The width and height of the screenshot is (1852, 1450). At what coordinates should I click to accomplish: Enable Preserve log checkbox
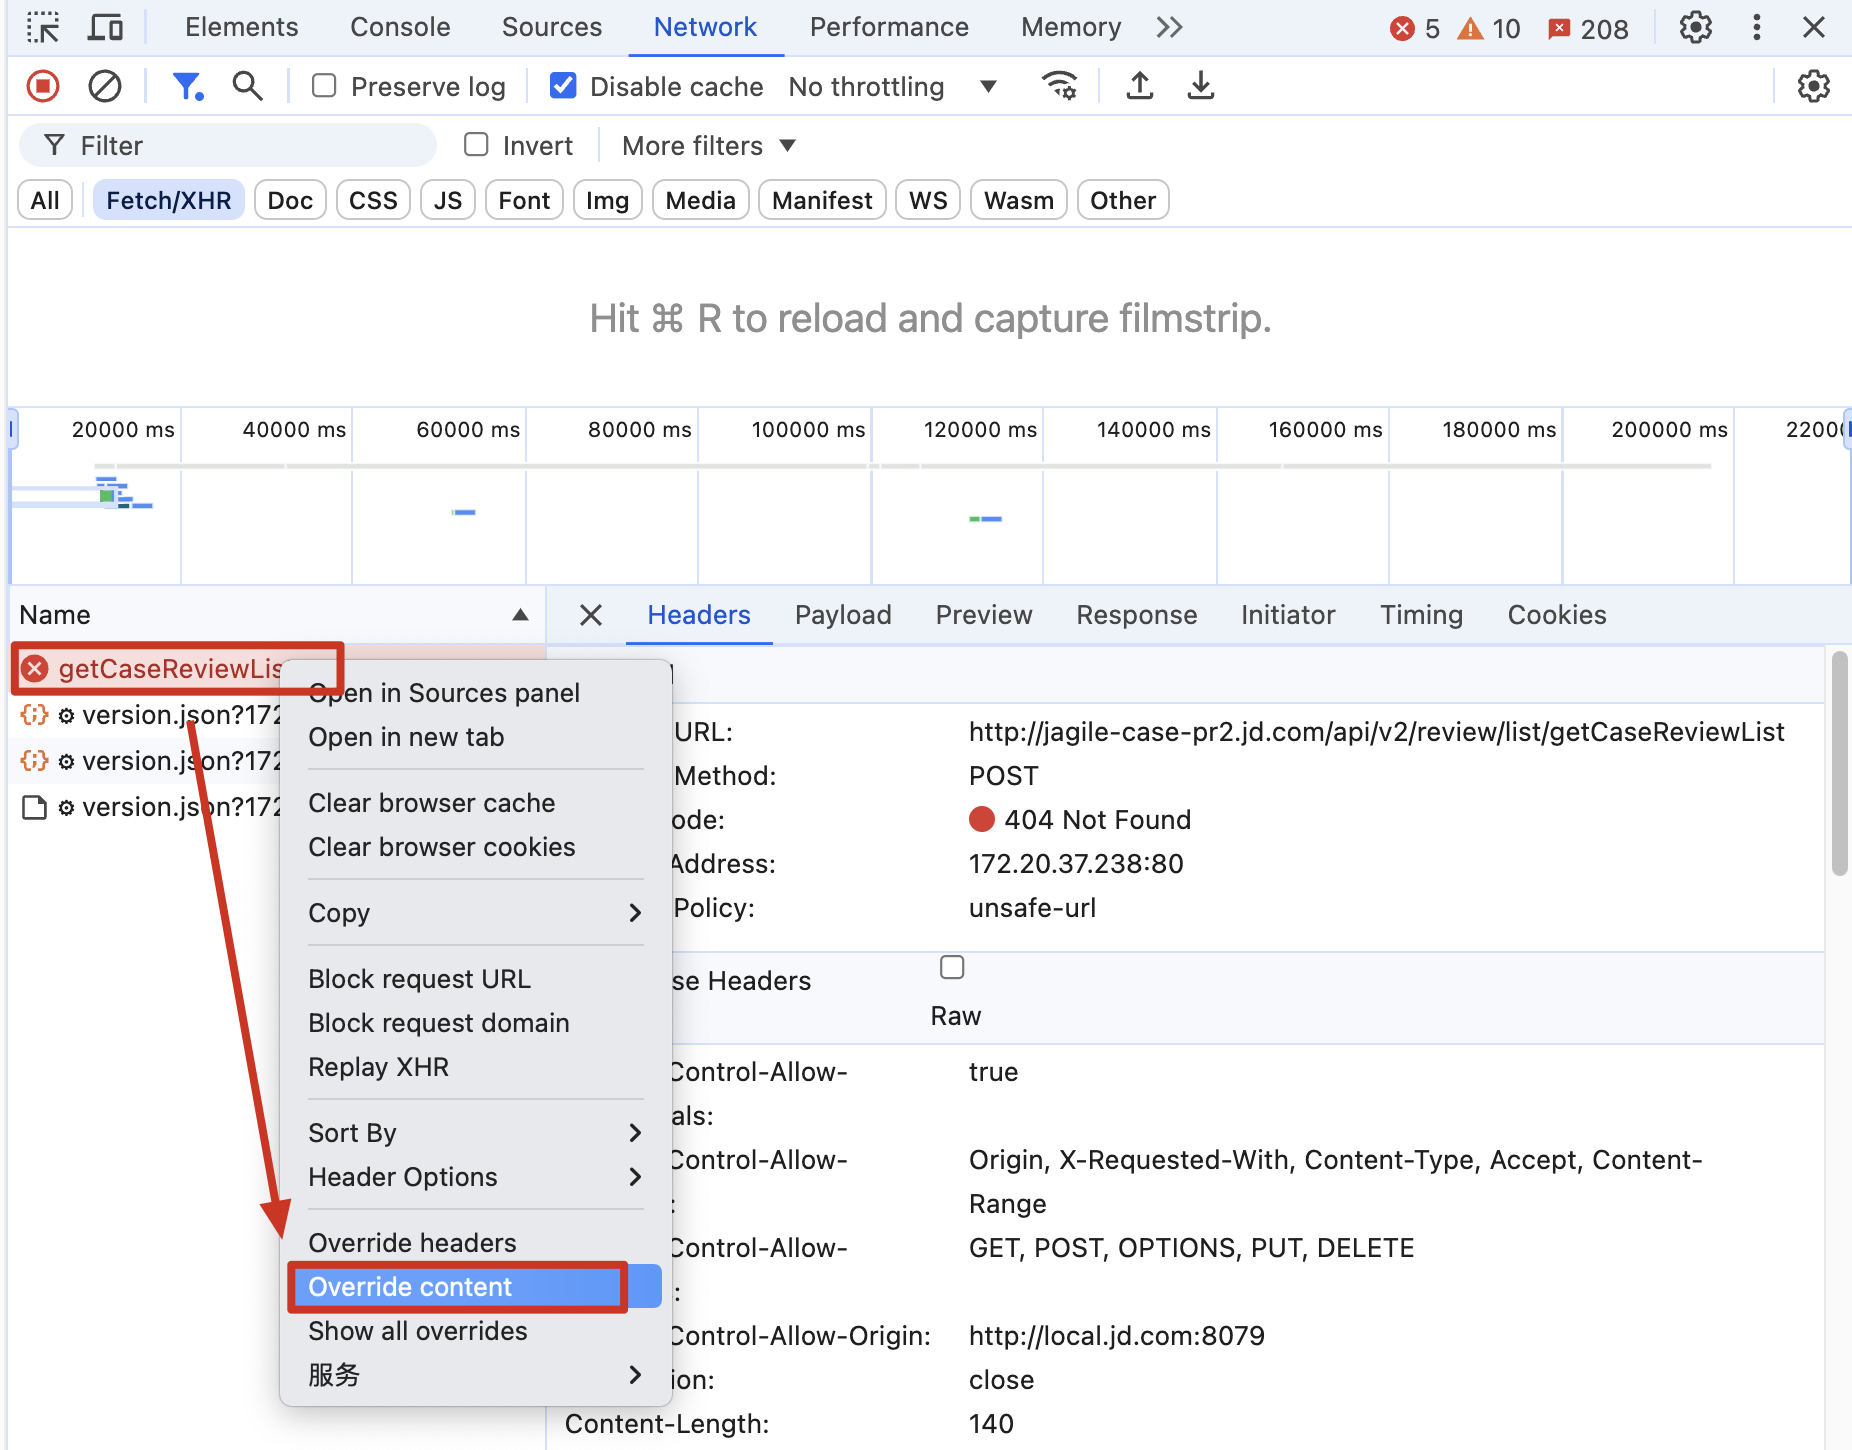pos(324,87)
